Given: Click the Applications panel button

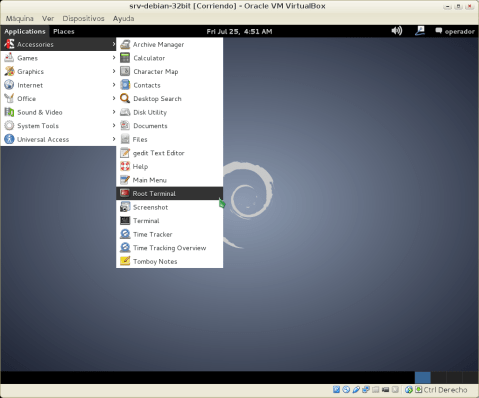Looking at the screenshot, I should [x=25, y=31].
